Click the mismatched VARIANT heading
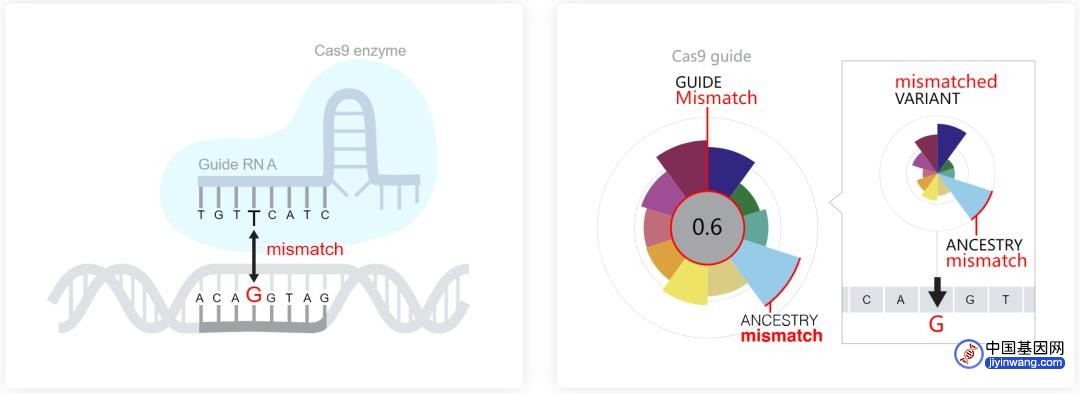 click(x=946, y=90)
